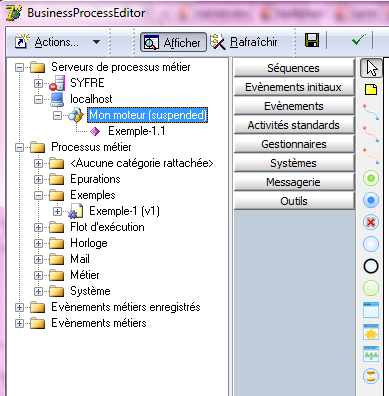Select the hourglass timer tool
Image resolution: width=389 pixels, height=396 pixels.
pyautogui.click(x=371, y=376)
